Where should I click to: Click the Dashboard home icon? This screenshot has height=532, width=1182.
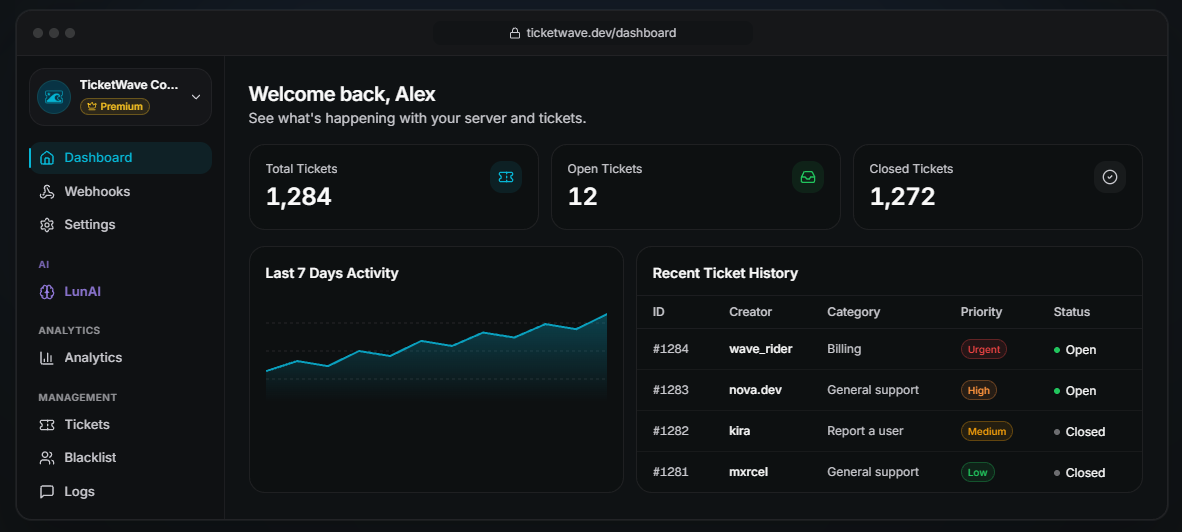click(47, 158)
